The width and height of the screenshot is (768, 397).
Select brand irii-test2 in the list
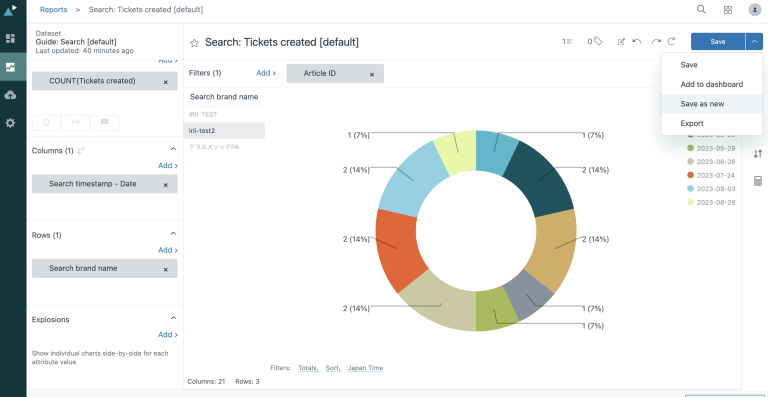click(224, 131)
